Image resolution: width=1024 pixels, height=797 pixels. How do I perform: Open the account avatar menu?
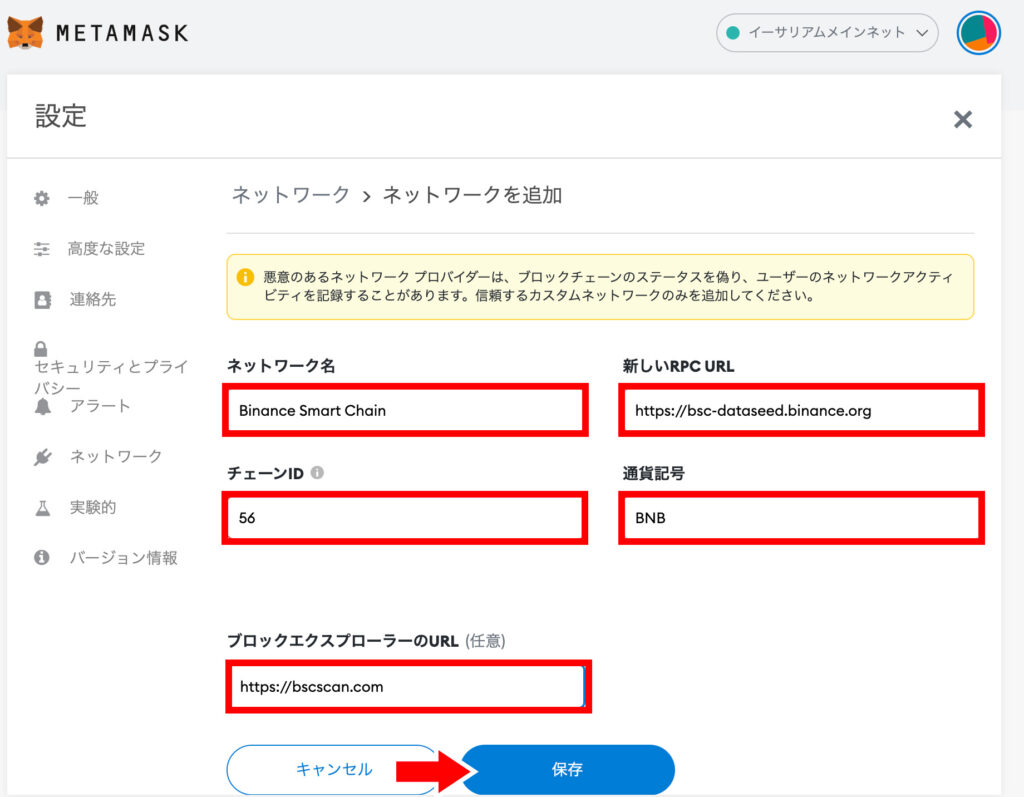coord(978,33)
